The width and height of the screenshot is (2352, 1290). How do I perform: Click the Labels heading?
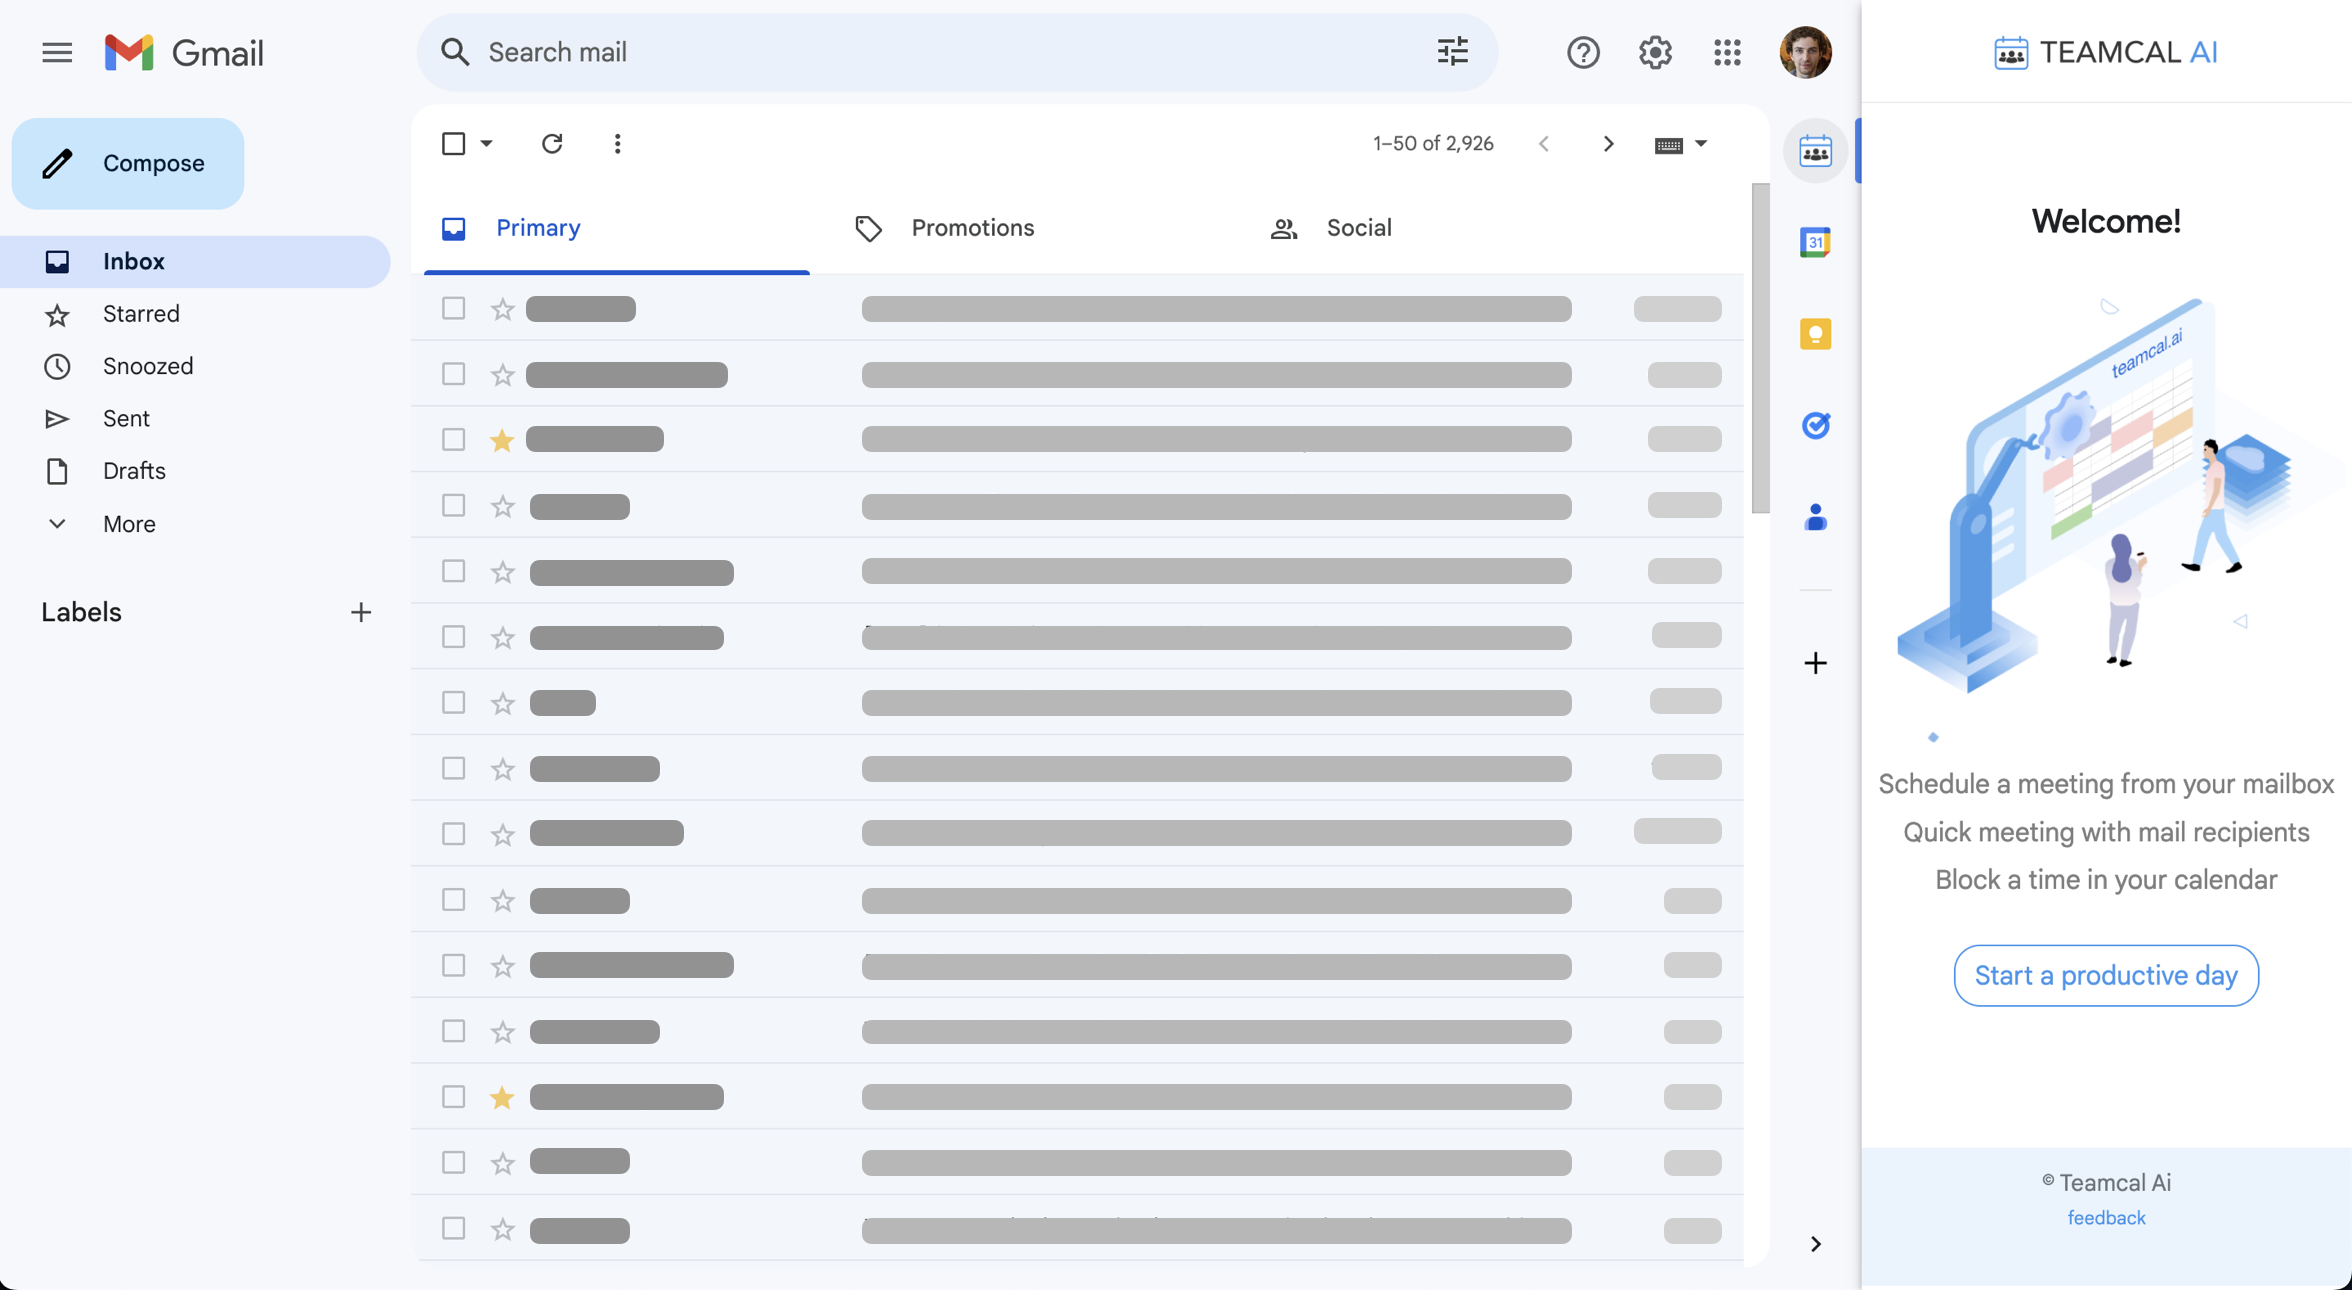click(x=81, y=612)
